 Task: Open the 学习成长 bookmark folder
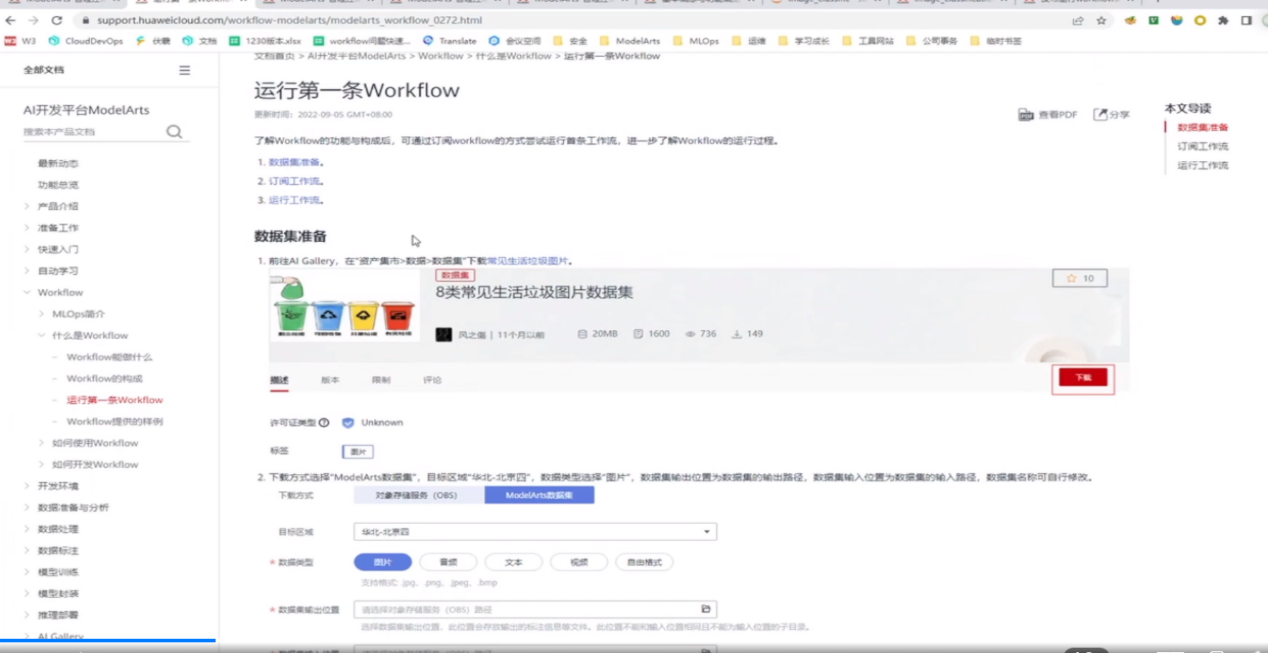804,41
